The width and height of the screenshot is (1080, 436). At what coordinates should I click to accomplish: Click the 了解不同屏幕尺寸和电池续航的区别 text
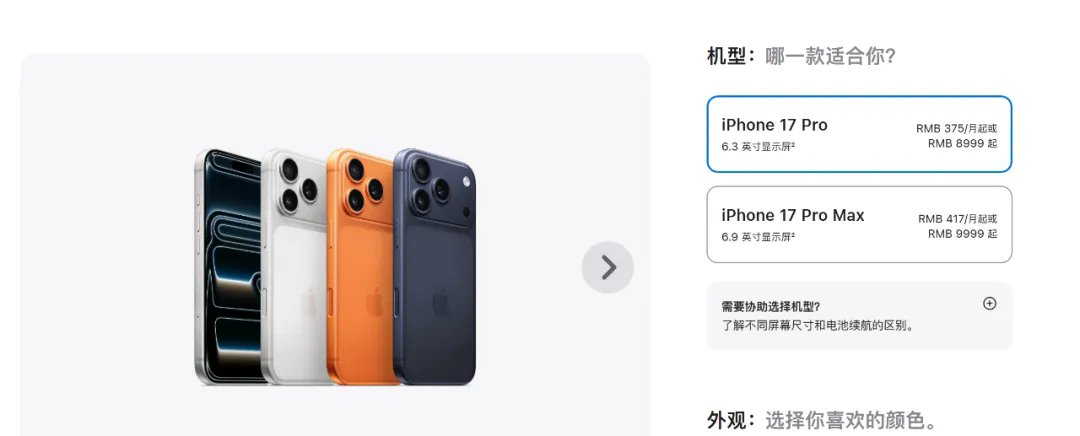[x=818, y=325]
